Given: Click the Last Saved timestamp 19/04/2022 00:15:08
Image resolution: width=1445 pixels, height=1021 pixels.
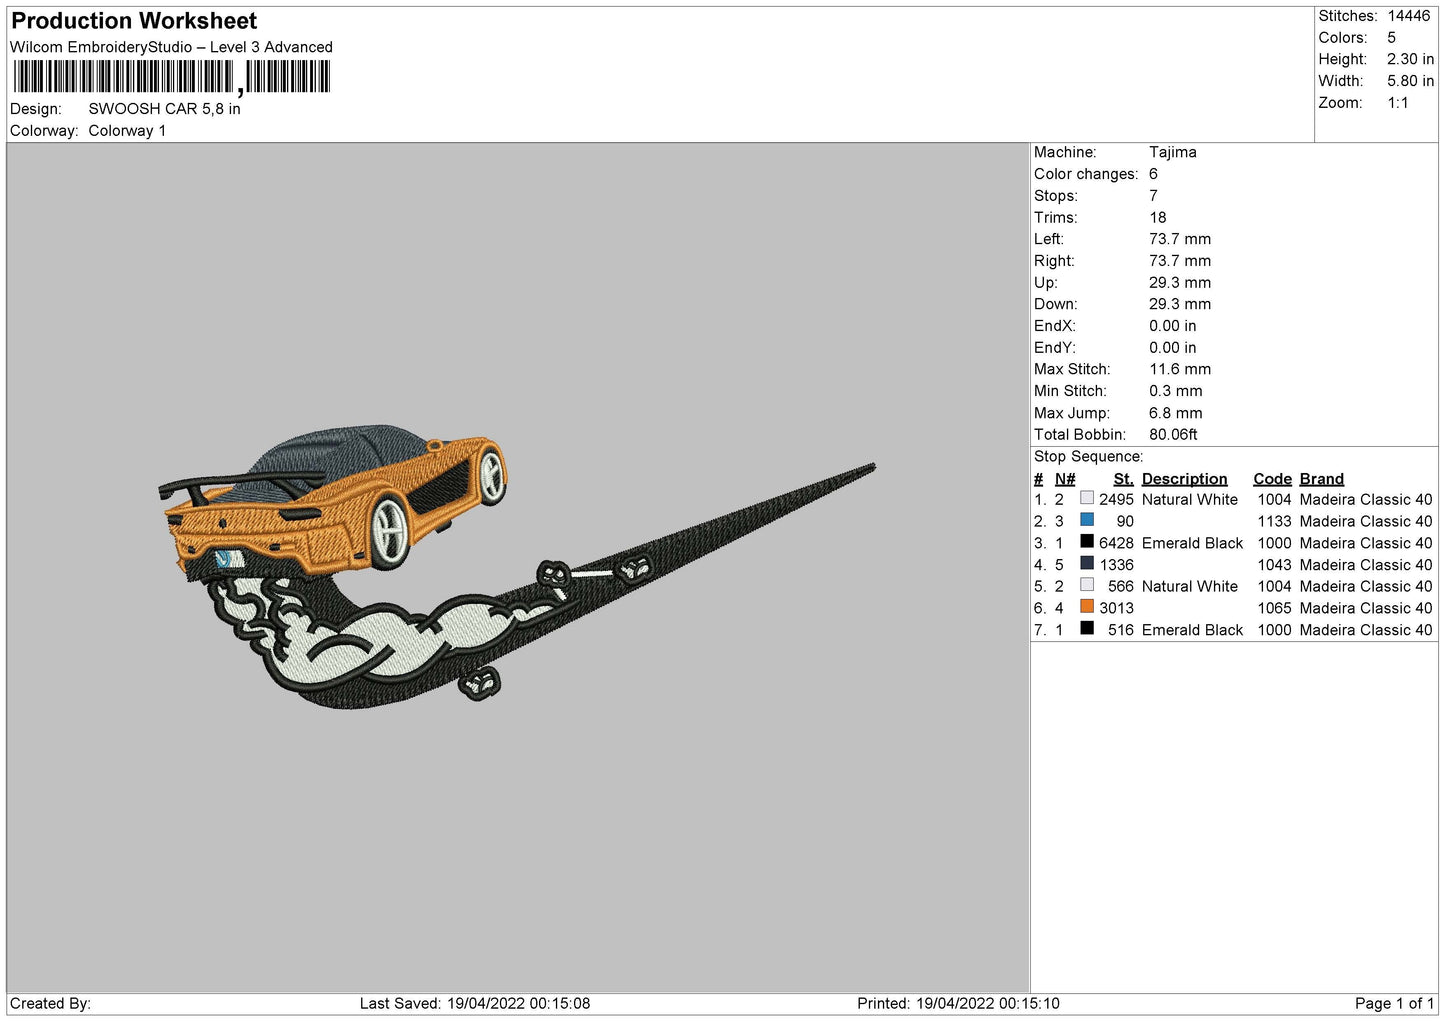Looking at the screenshot, I should (518, 1004).
